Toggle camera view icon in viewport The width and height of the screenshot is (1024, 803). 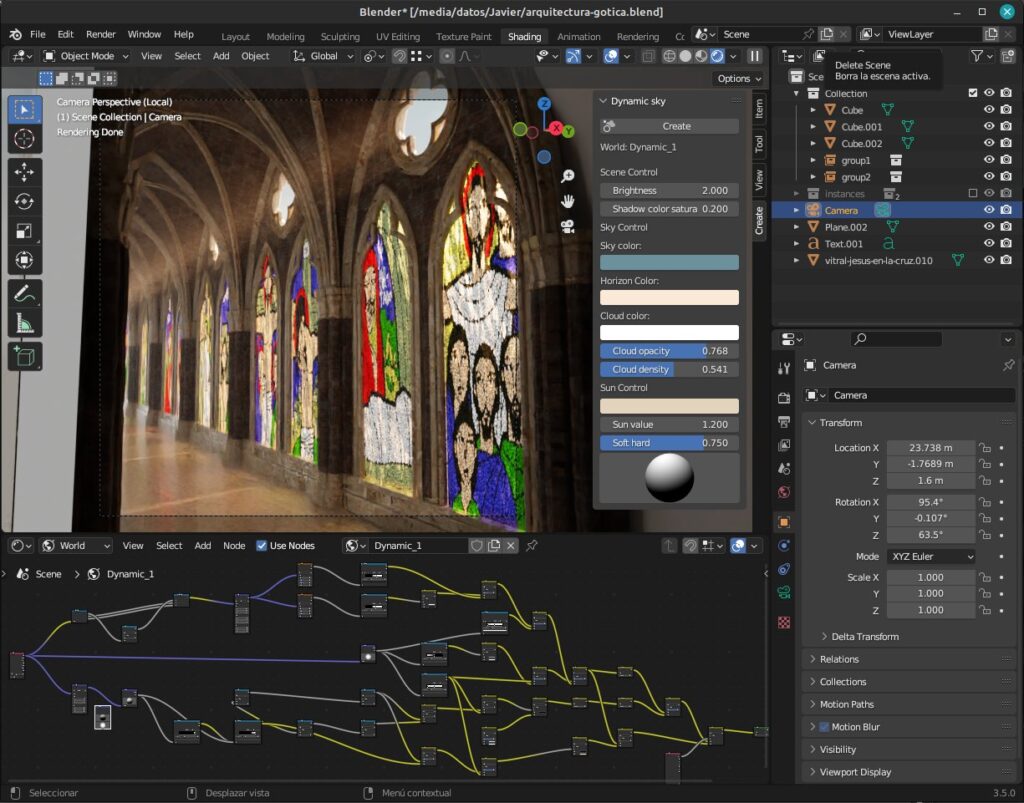[x=568, y=227]
